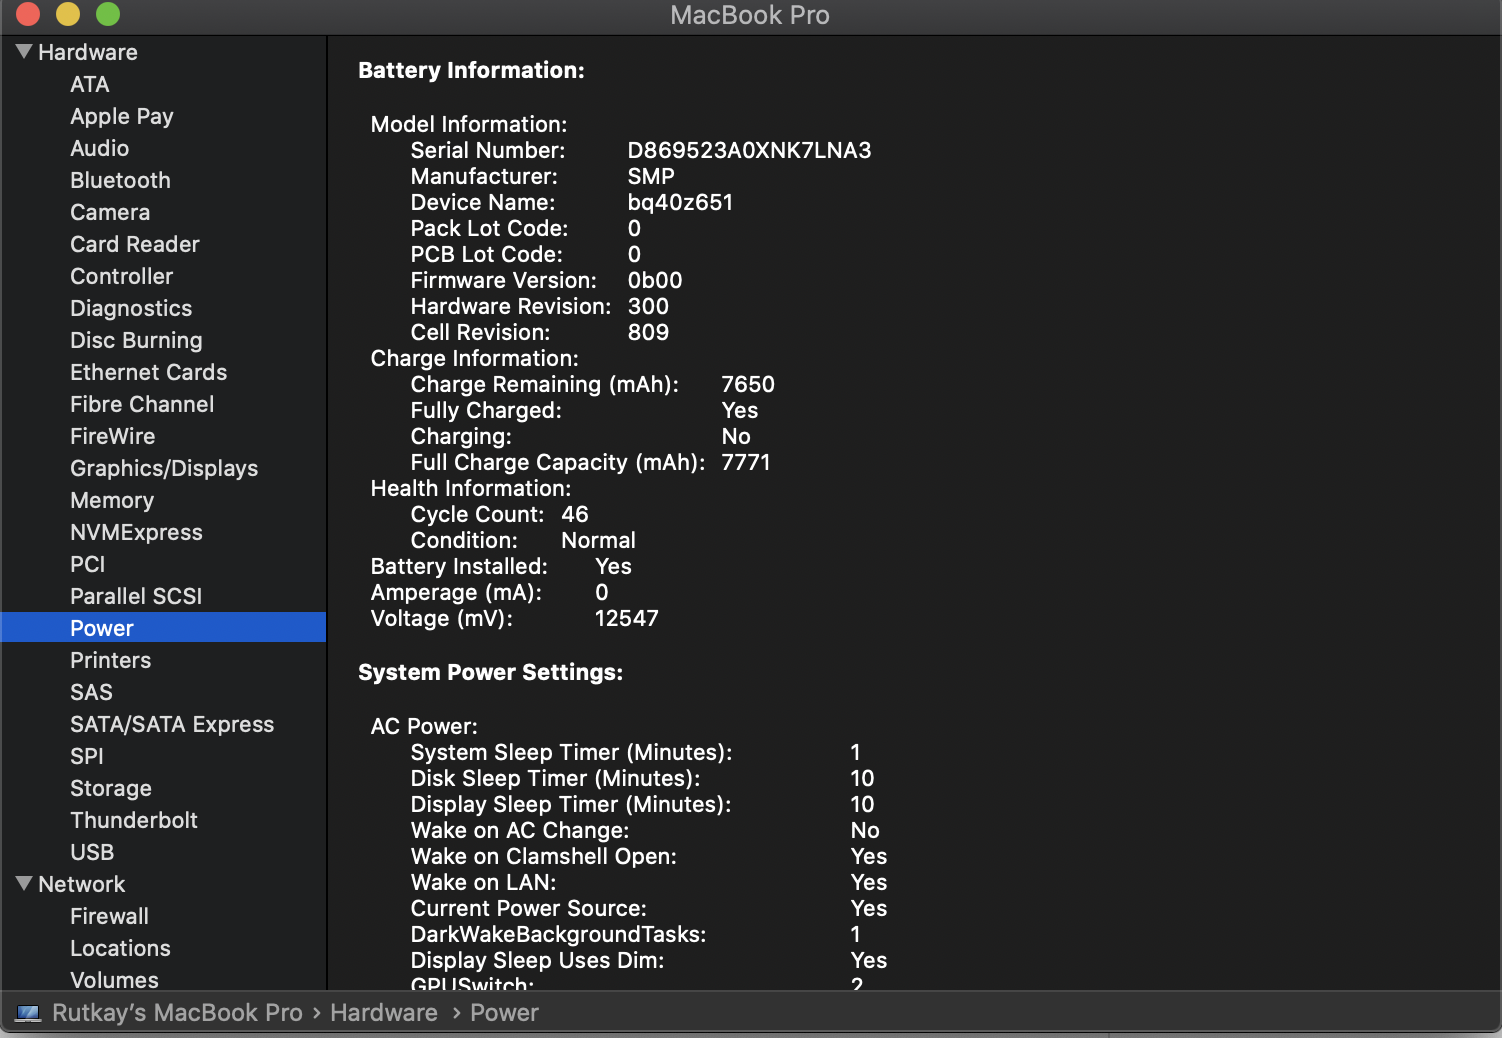Show Bluetooth hardware information

[x=121, y=180]
